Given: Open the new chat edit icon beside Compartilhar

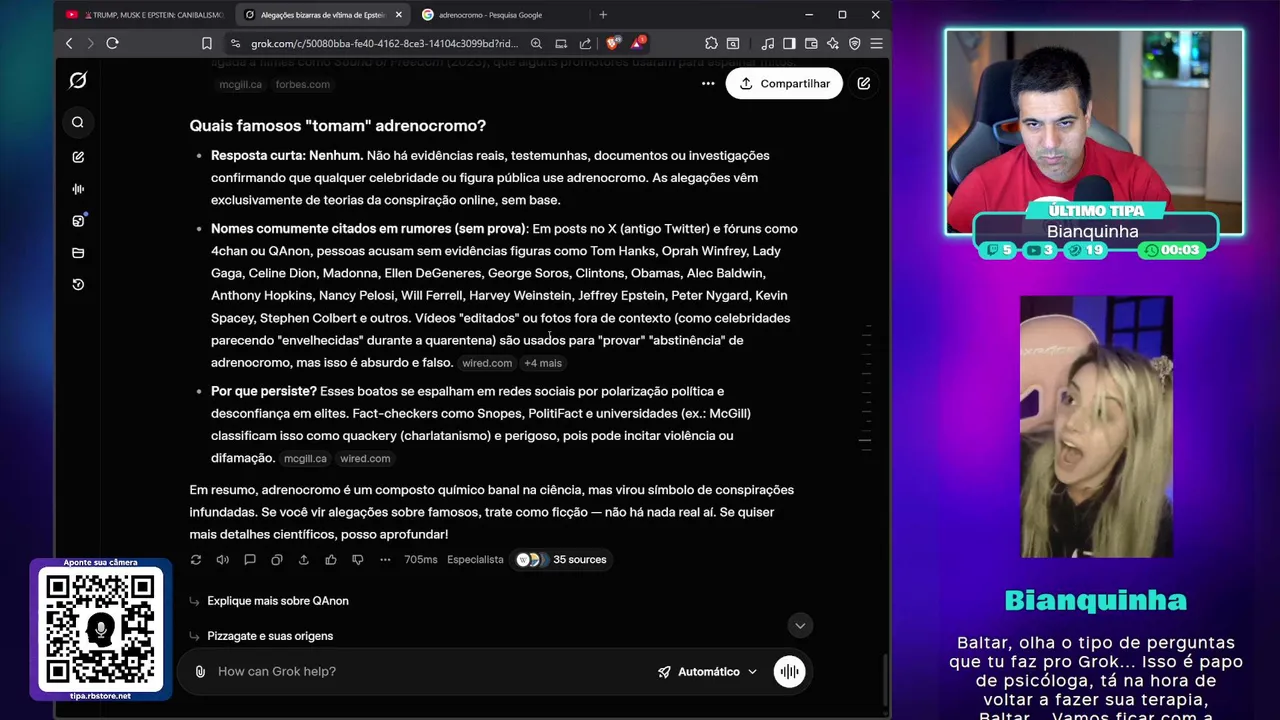Looking at the screenshot, I should point(864,84).
